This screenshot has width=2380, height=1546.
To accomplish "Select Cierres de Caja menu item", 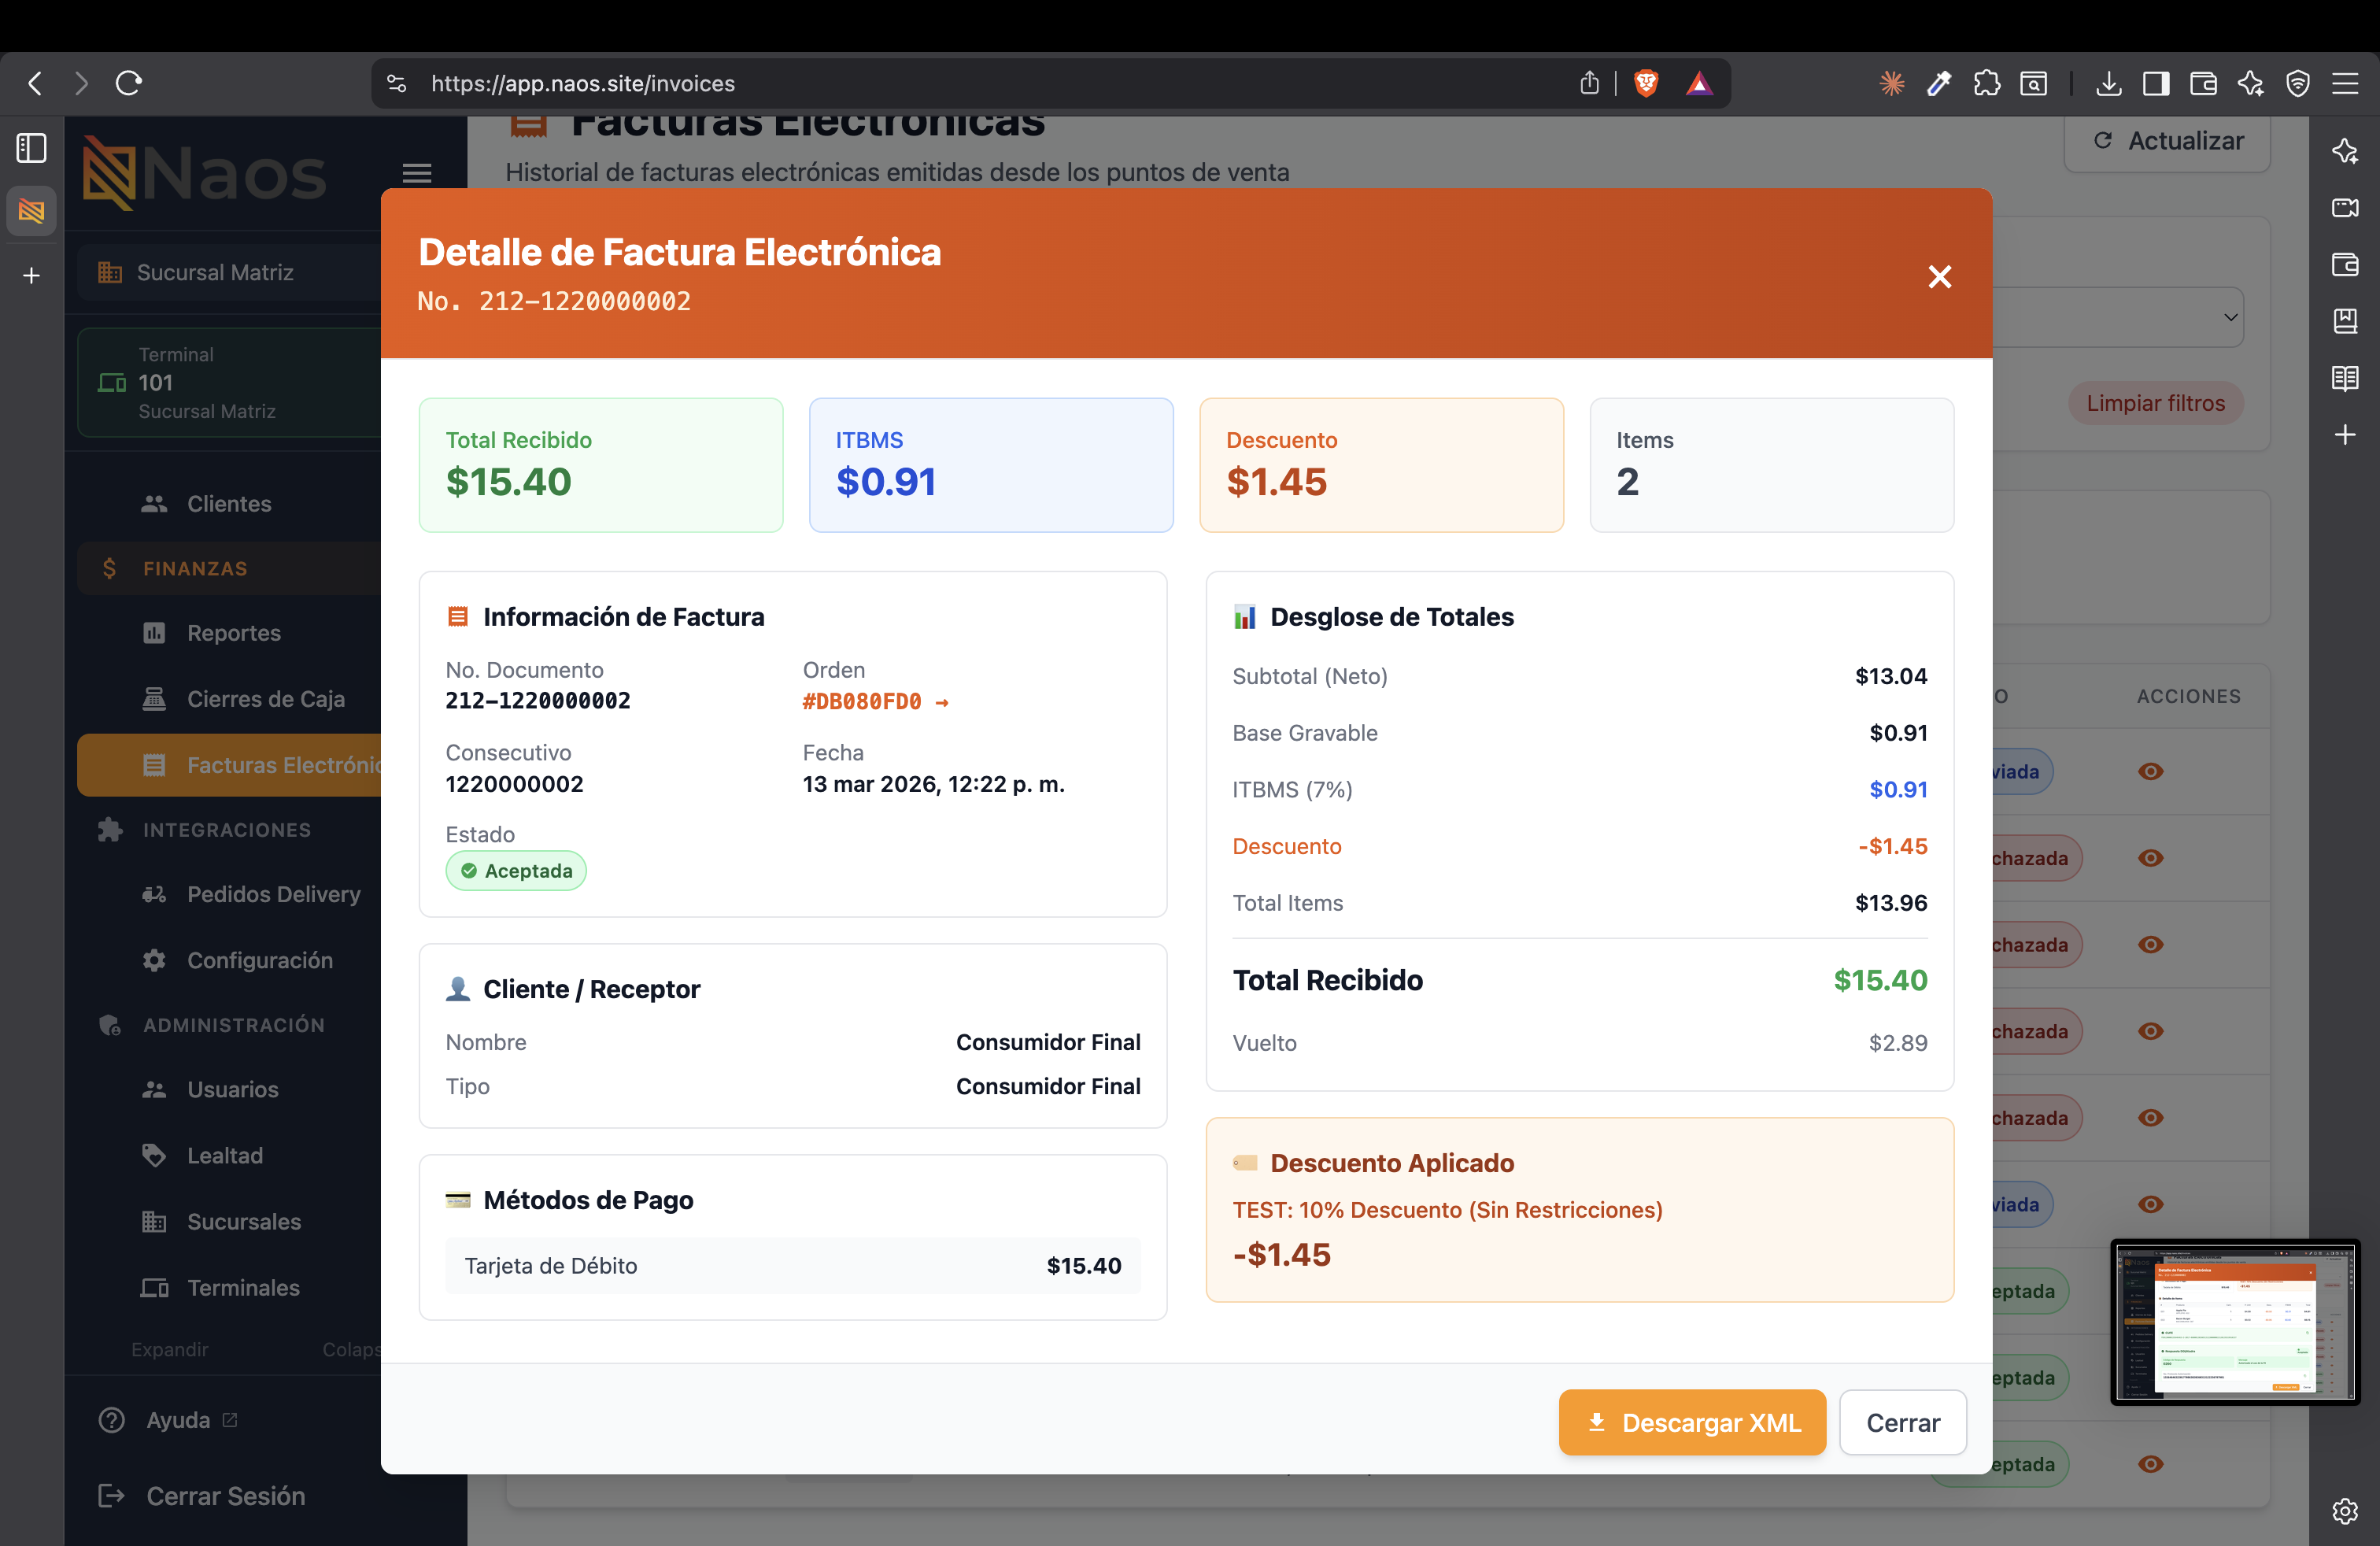I will [265, 699].
